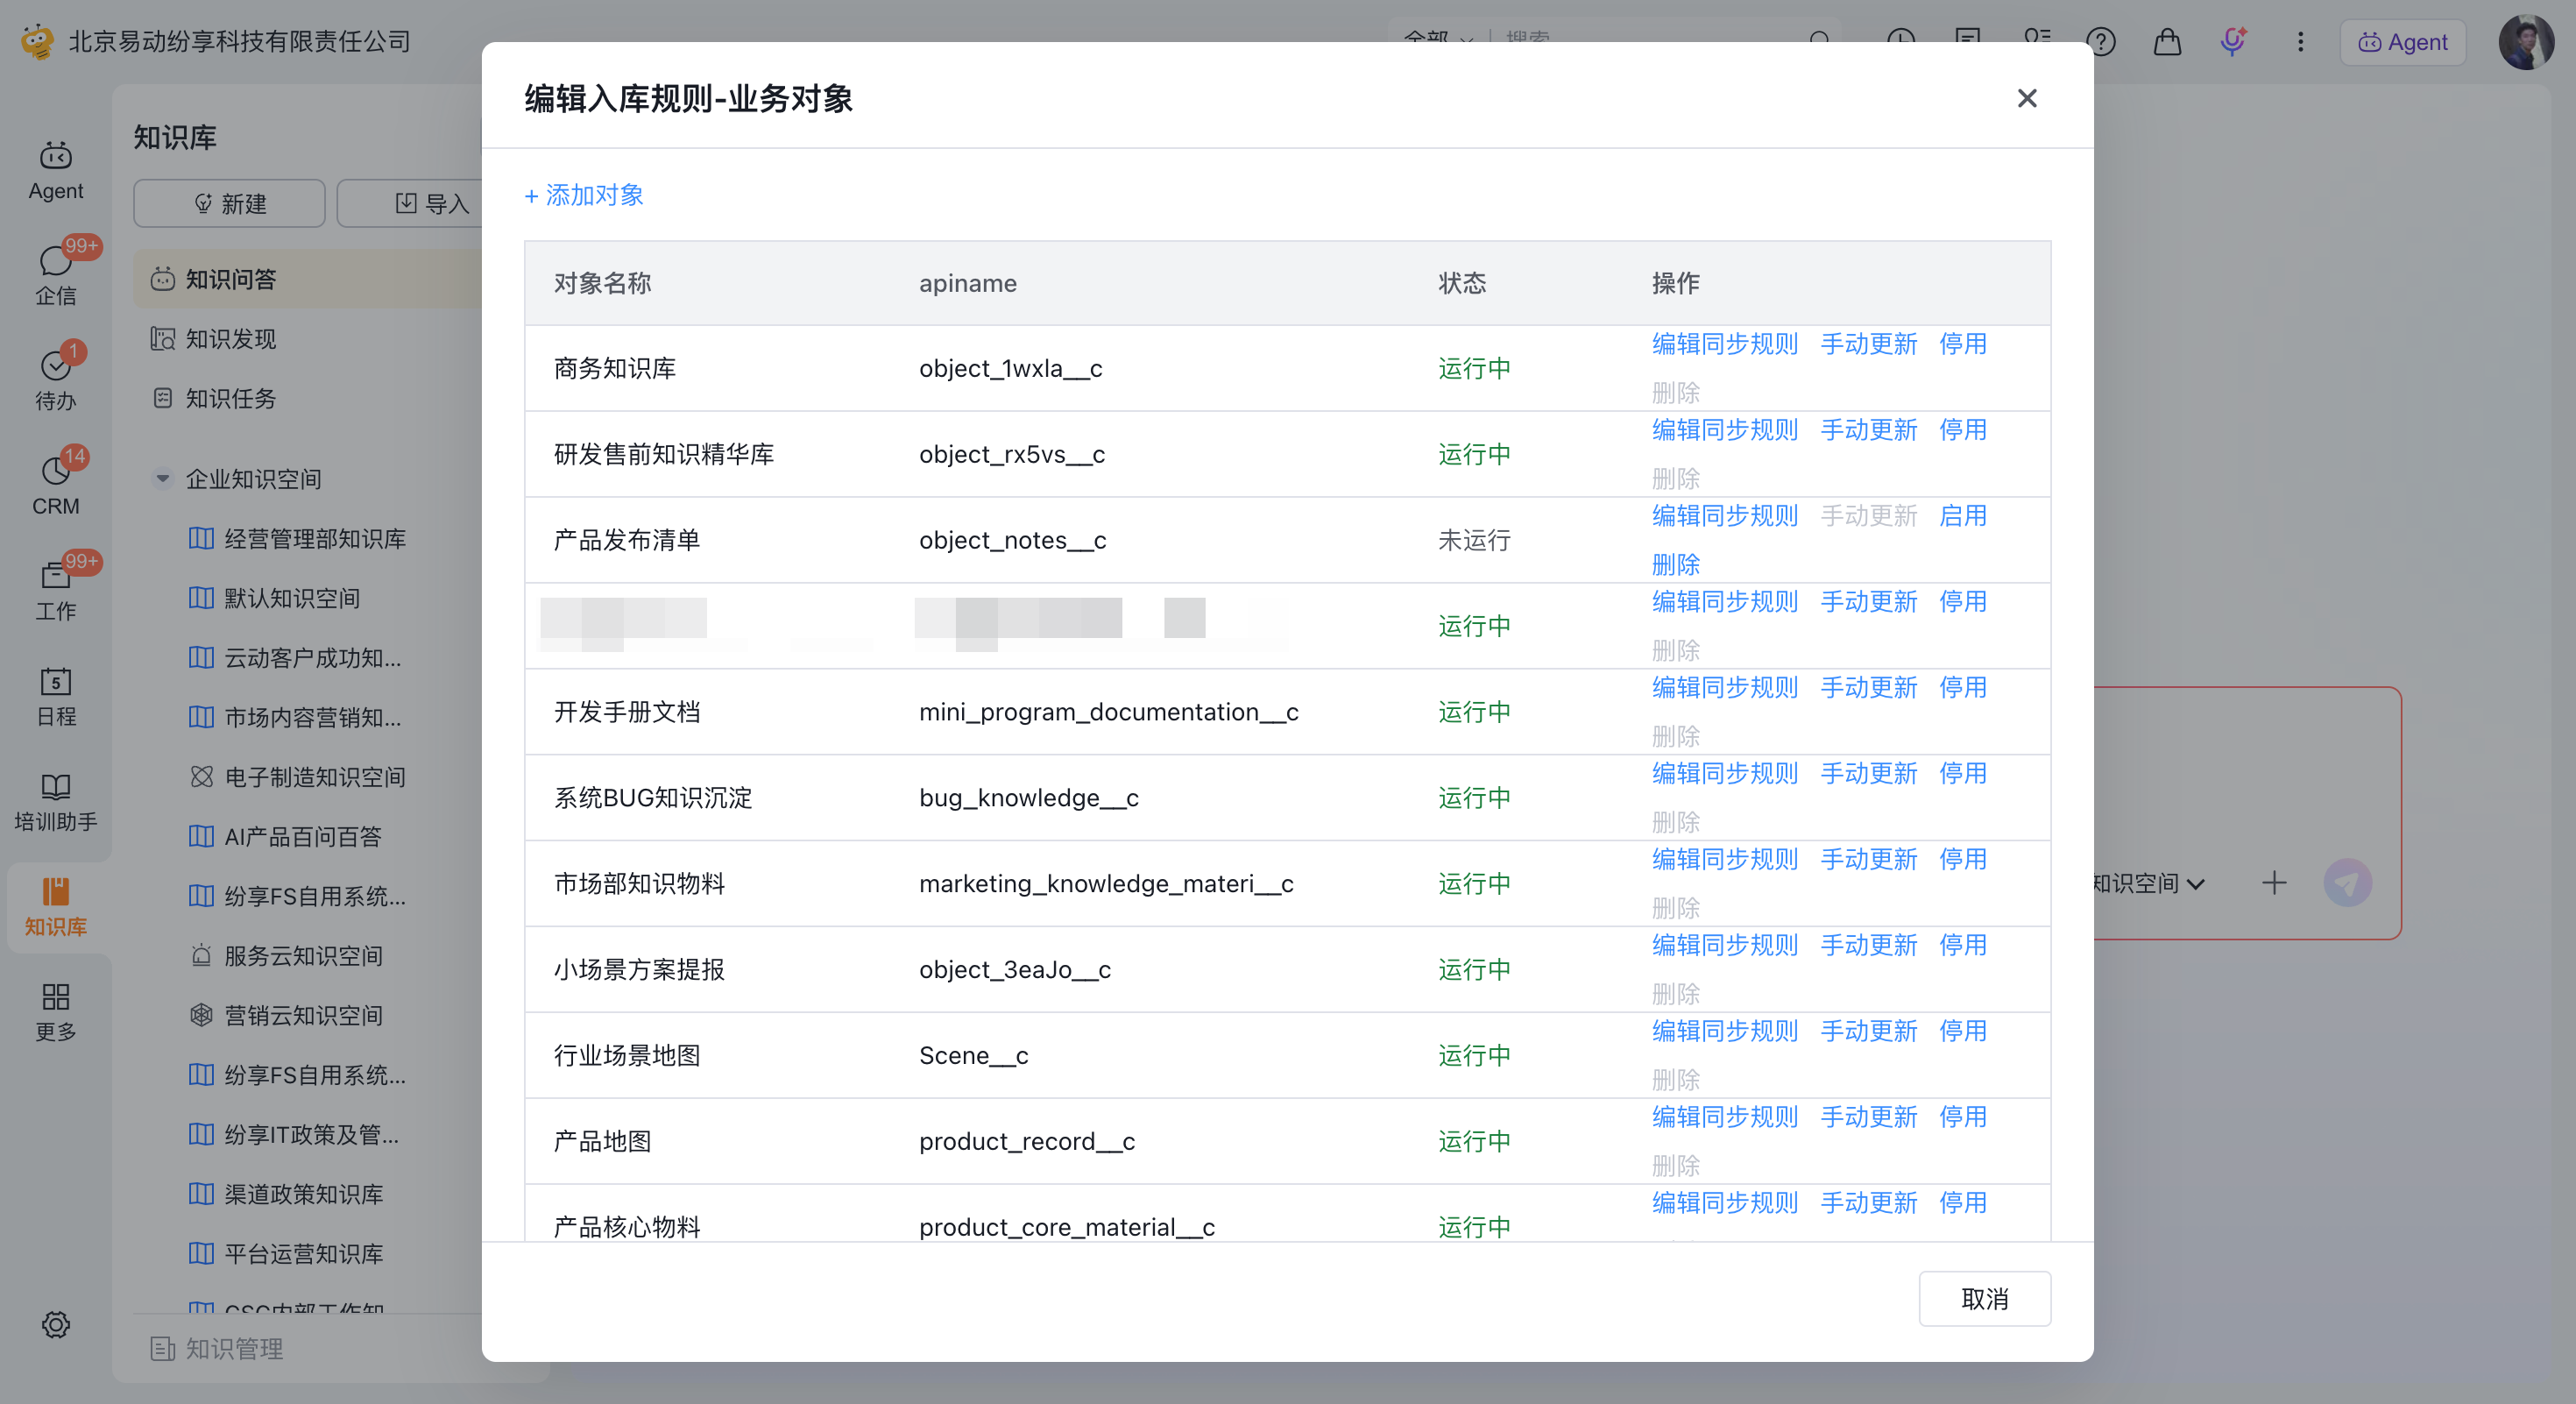Open the 全部 search scope dropdown
Viewport: 2576px width, 1404px height.
pos(1438,38)
